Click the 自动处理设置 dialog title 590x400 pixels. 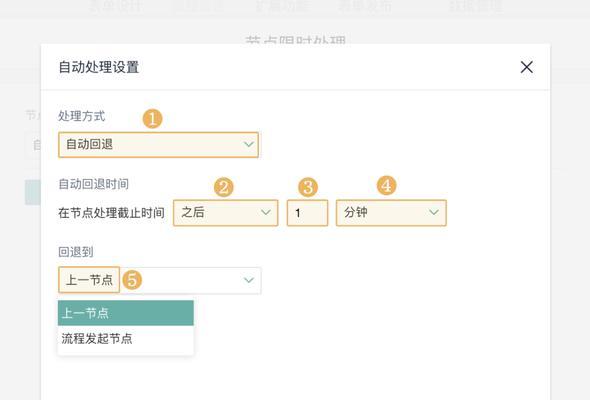pos(99,67)
